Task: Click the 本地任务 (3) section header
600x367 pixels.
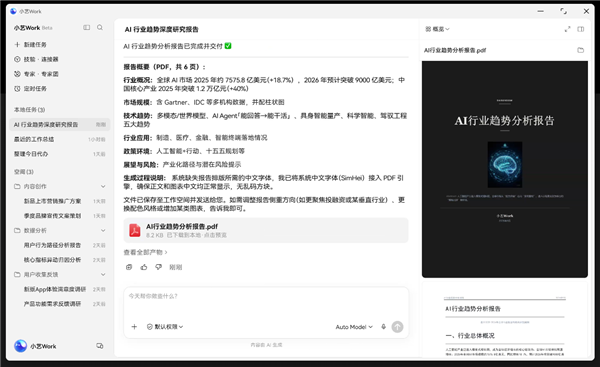Action: coord(29,110)
